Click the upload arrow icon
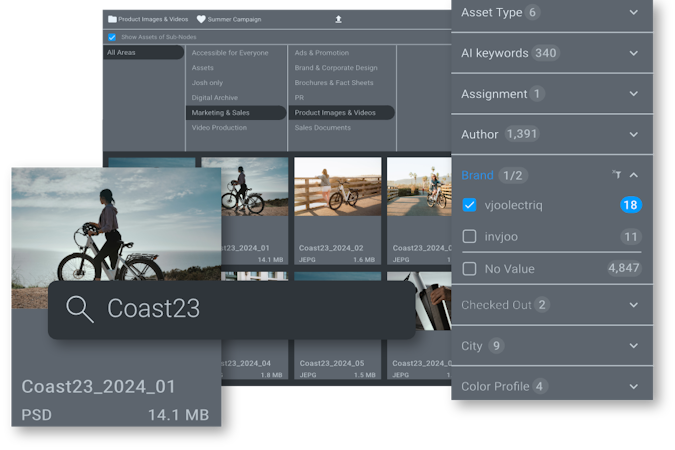675x450 pixels. click(337, 19)
